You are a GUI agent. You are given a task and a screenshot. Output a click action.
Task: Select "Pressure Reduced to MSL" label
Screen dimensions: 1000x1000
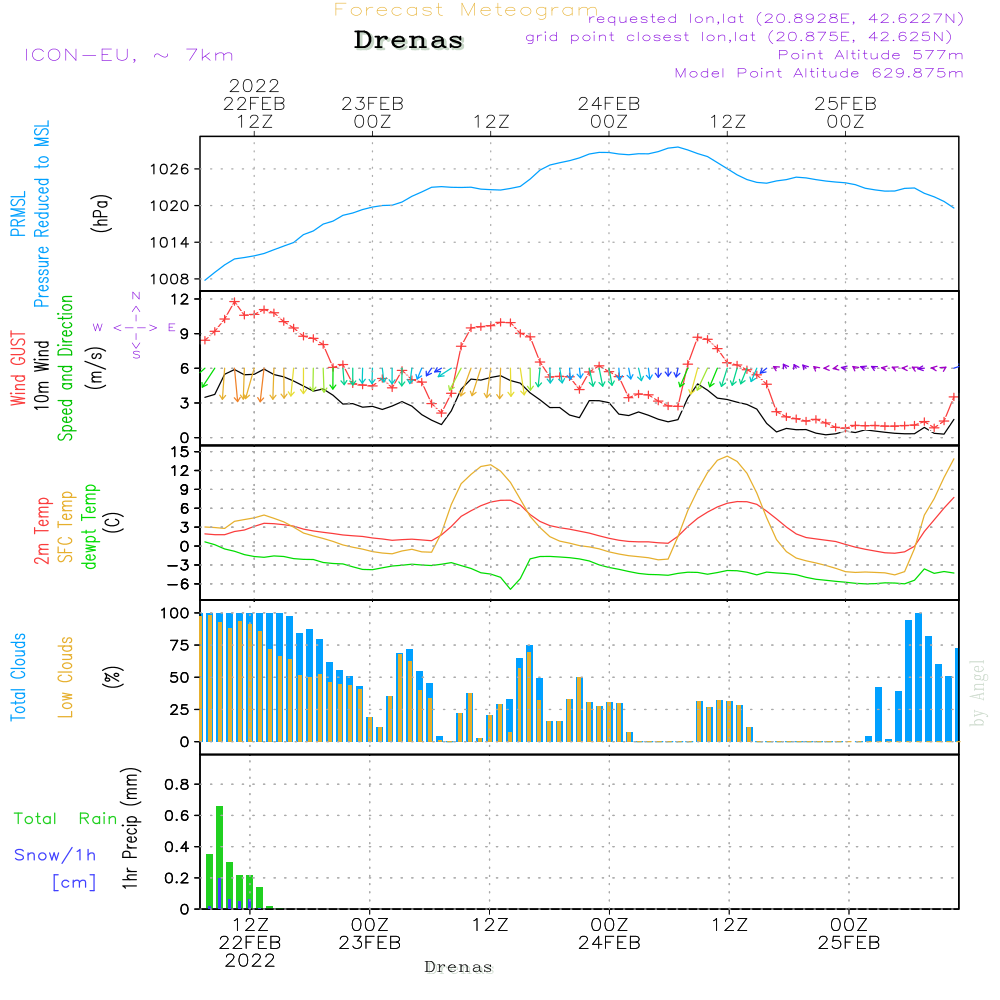point(41,214)
